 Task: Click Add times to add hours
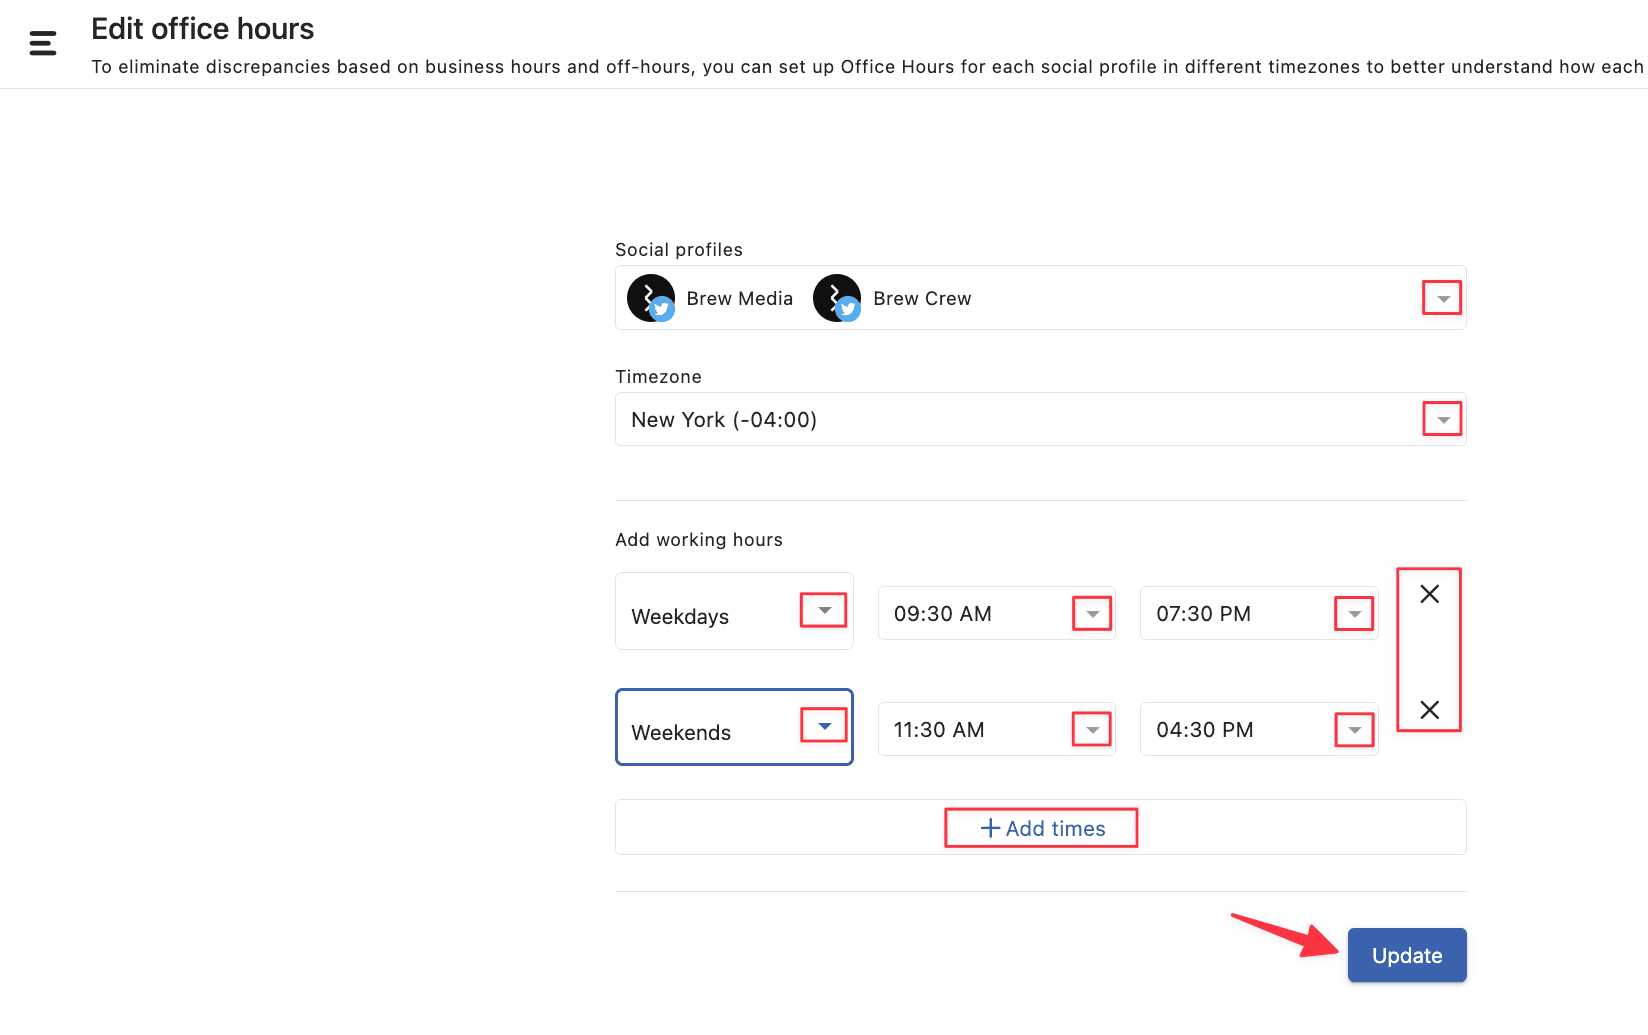(x=1054, y=828)
